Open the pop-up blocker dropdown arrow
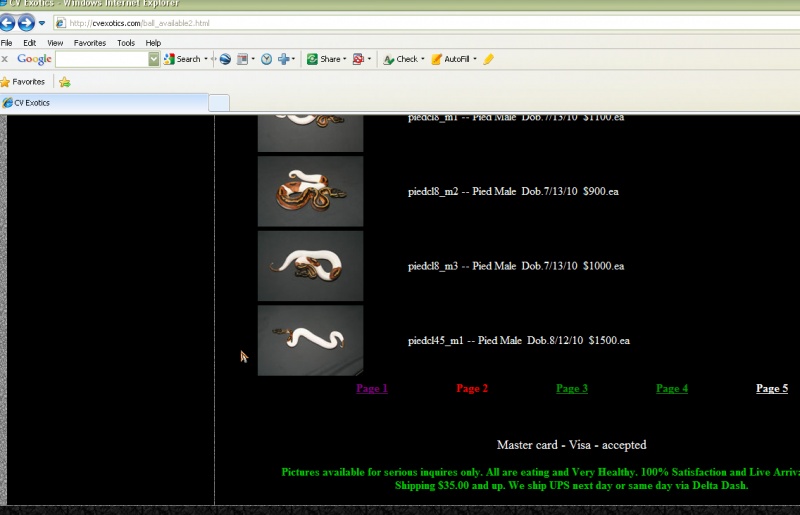Image resolution: width=800 pixels, height=515 pixels. [369, 59]
